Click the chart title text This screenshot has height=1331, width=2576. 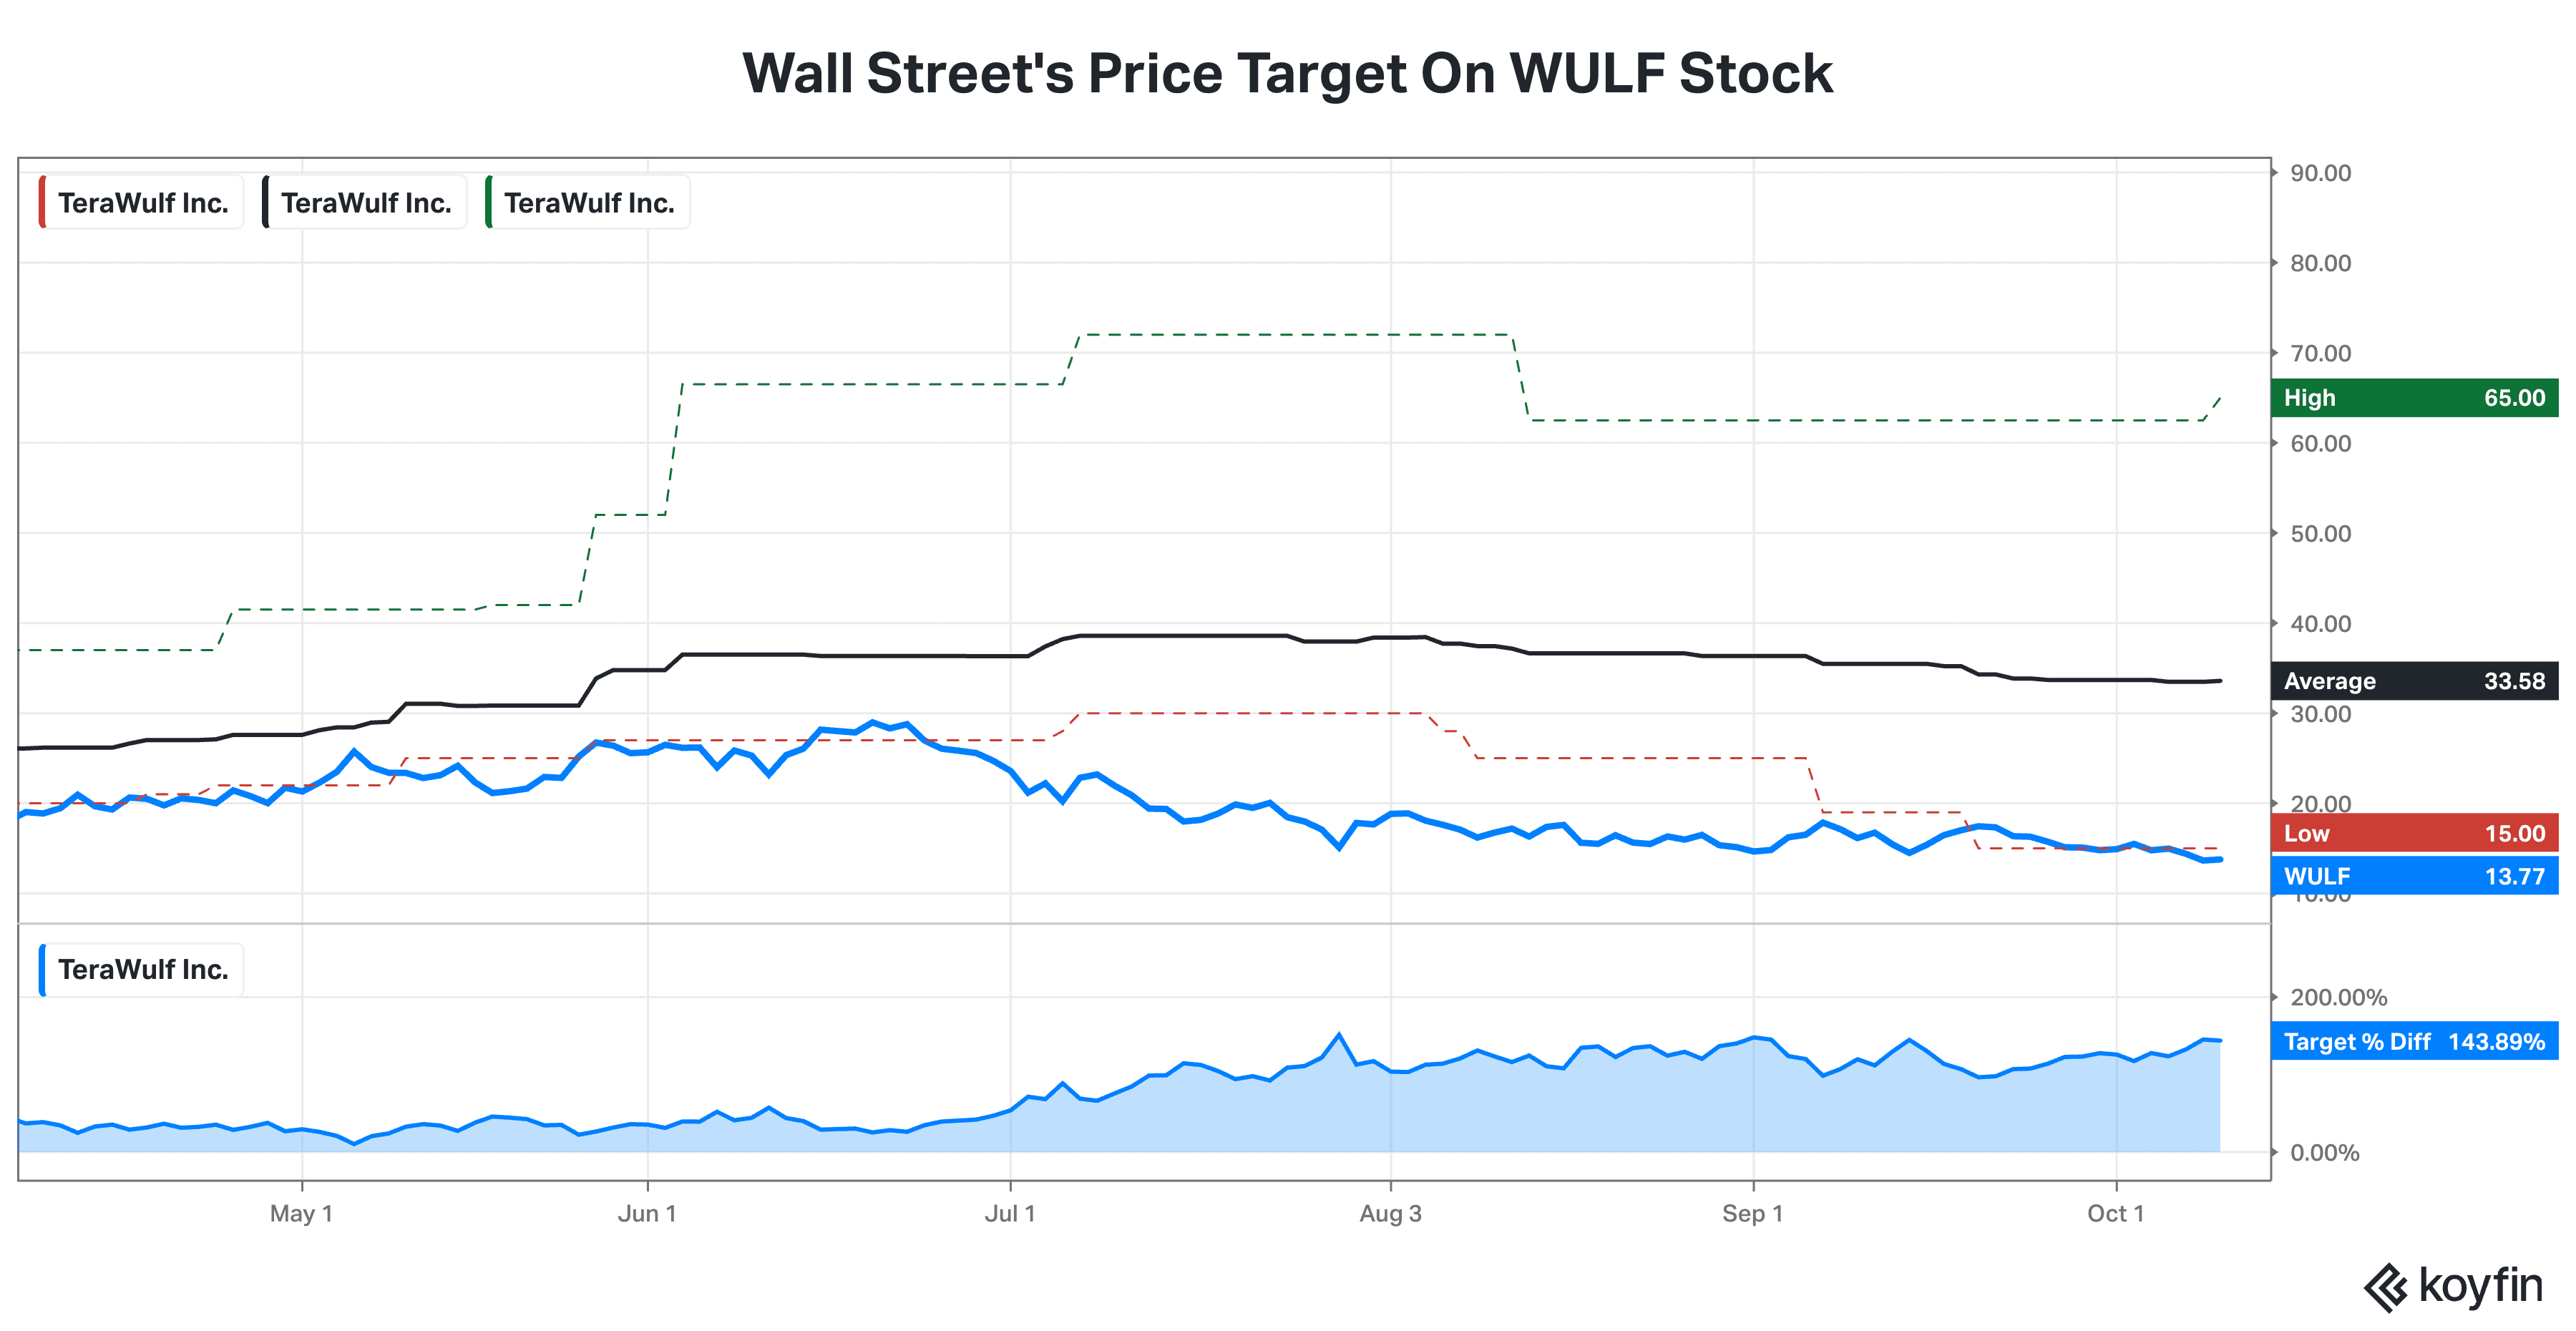tap(1287, 73)
